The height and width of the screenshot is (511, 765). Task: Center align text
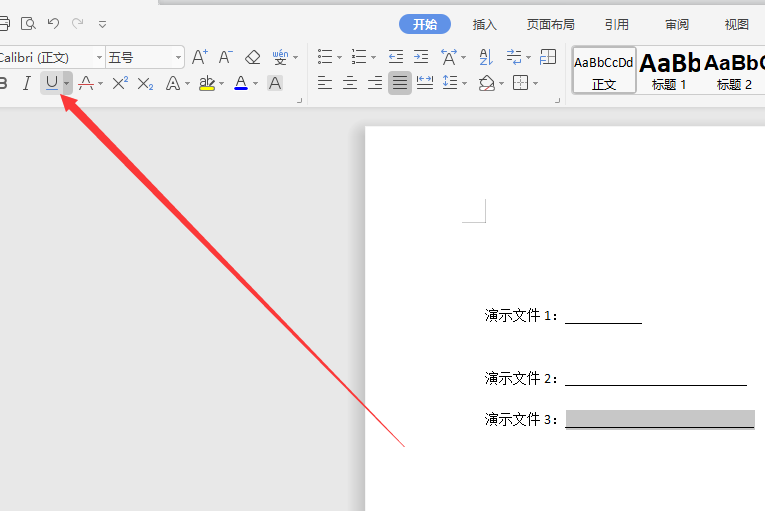click(350, 83)
